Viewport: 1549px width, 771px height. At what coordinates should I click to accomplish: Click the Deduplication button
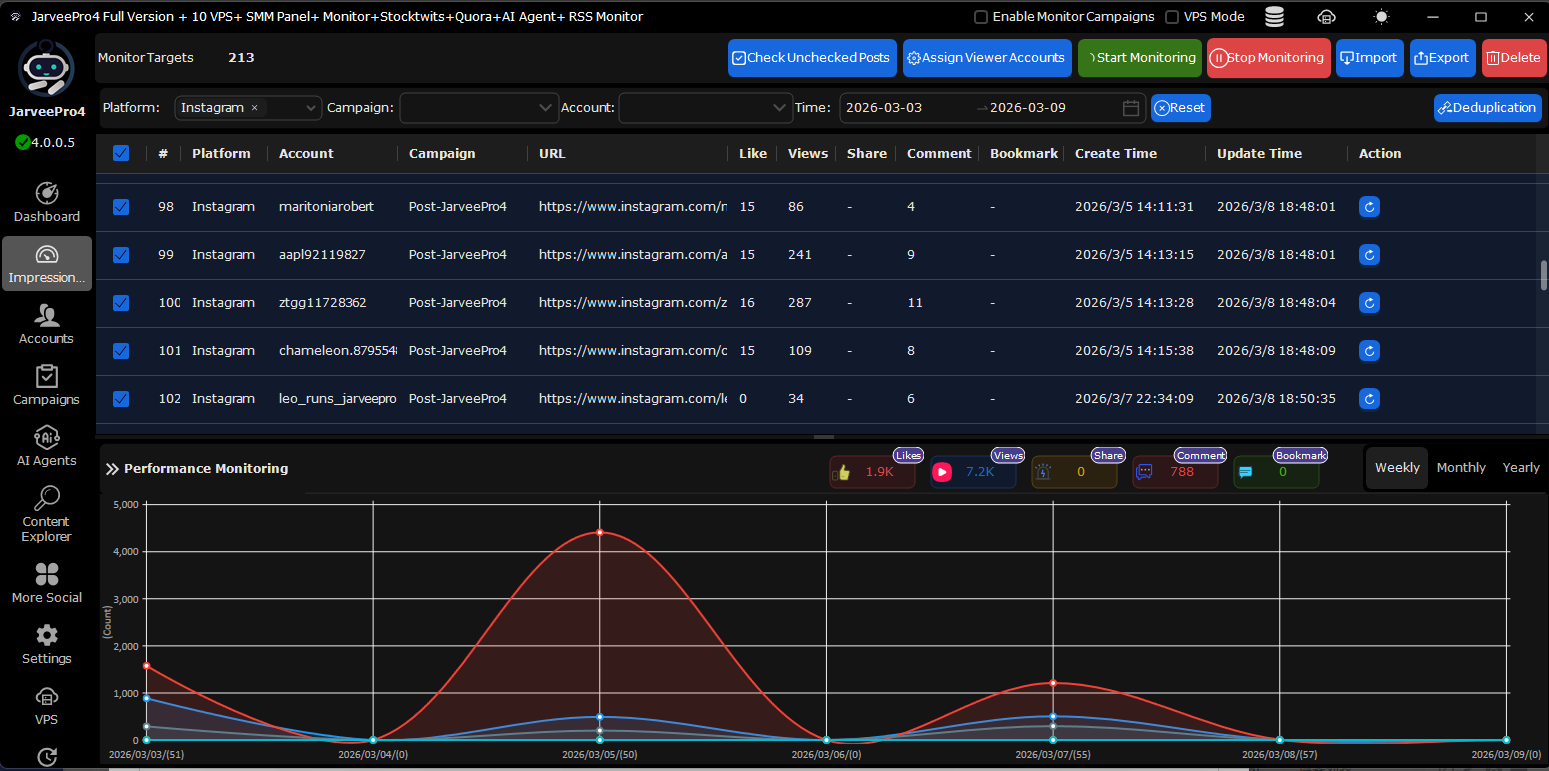click(x=1487, y=108)
